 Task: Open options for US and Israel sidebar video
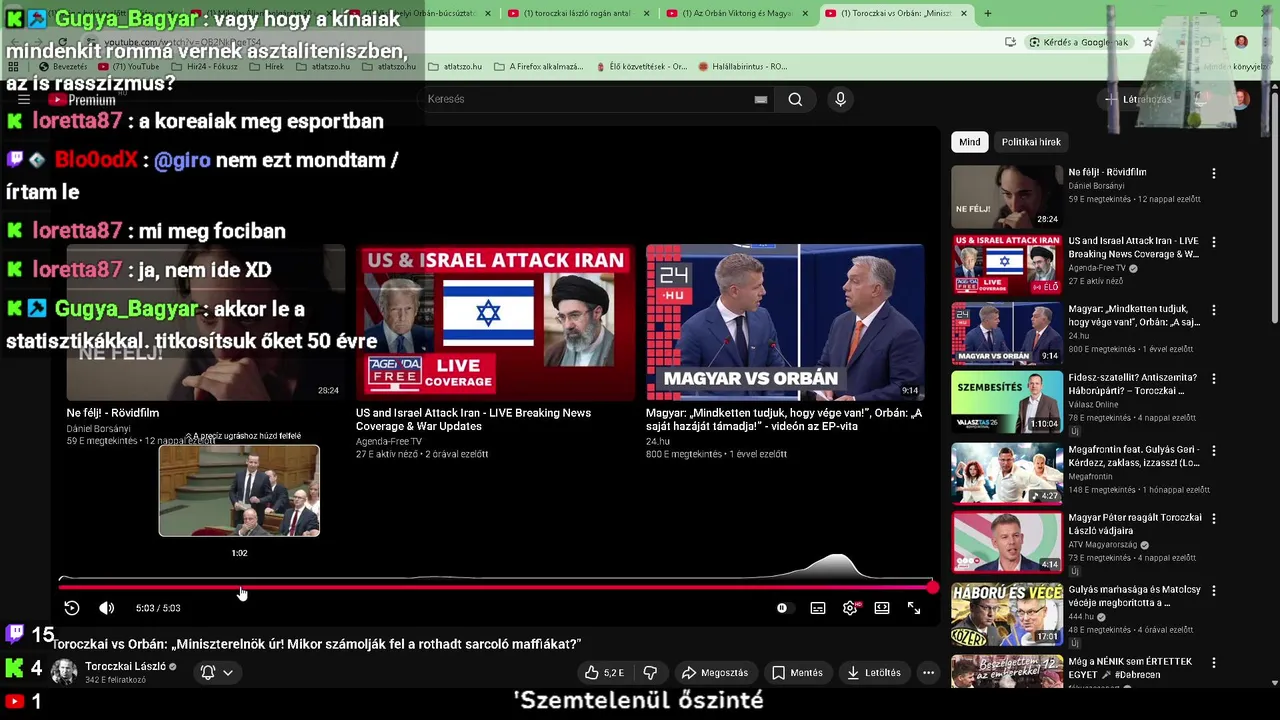(x=1214, y=242)
